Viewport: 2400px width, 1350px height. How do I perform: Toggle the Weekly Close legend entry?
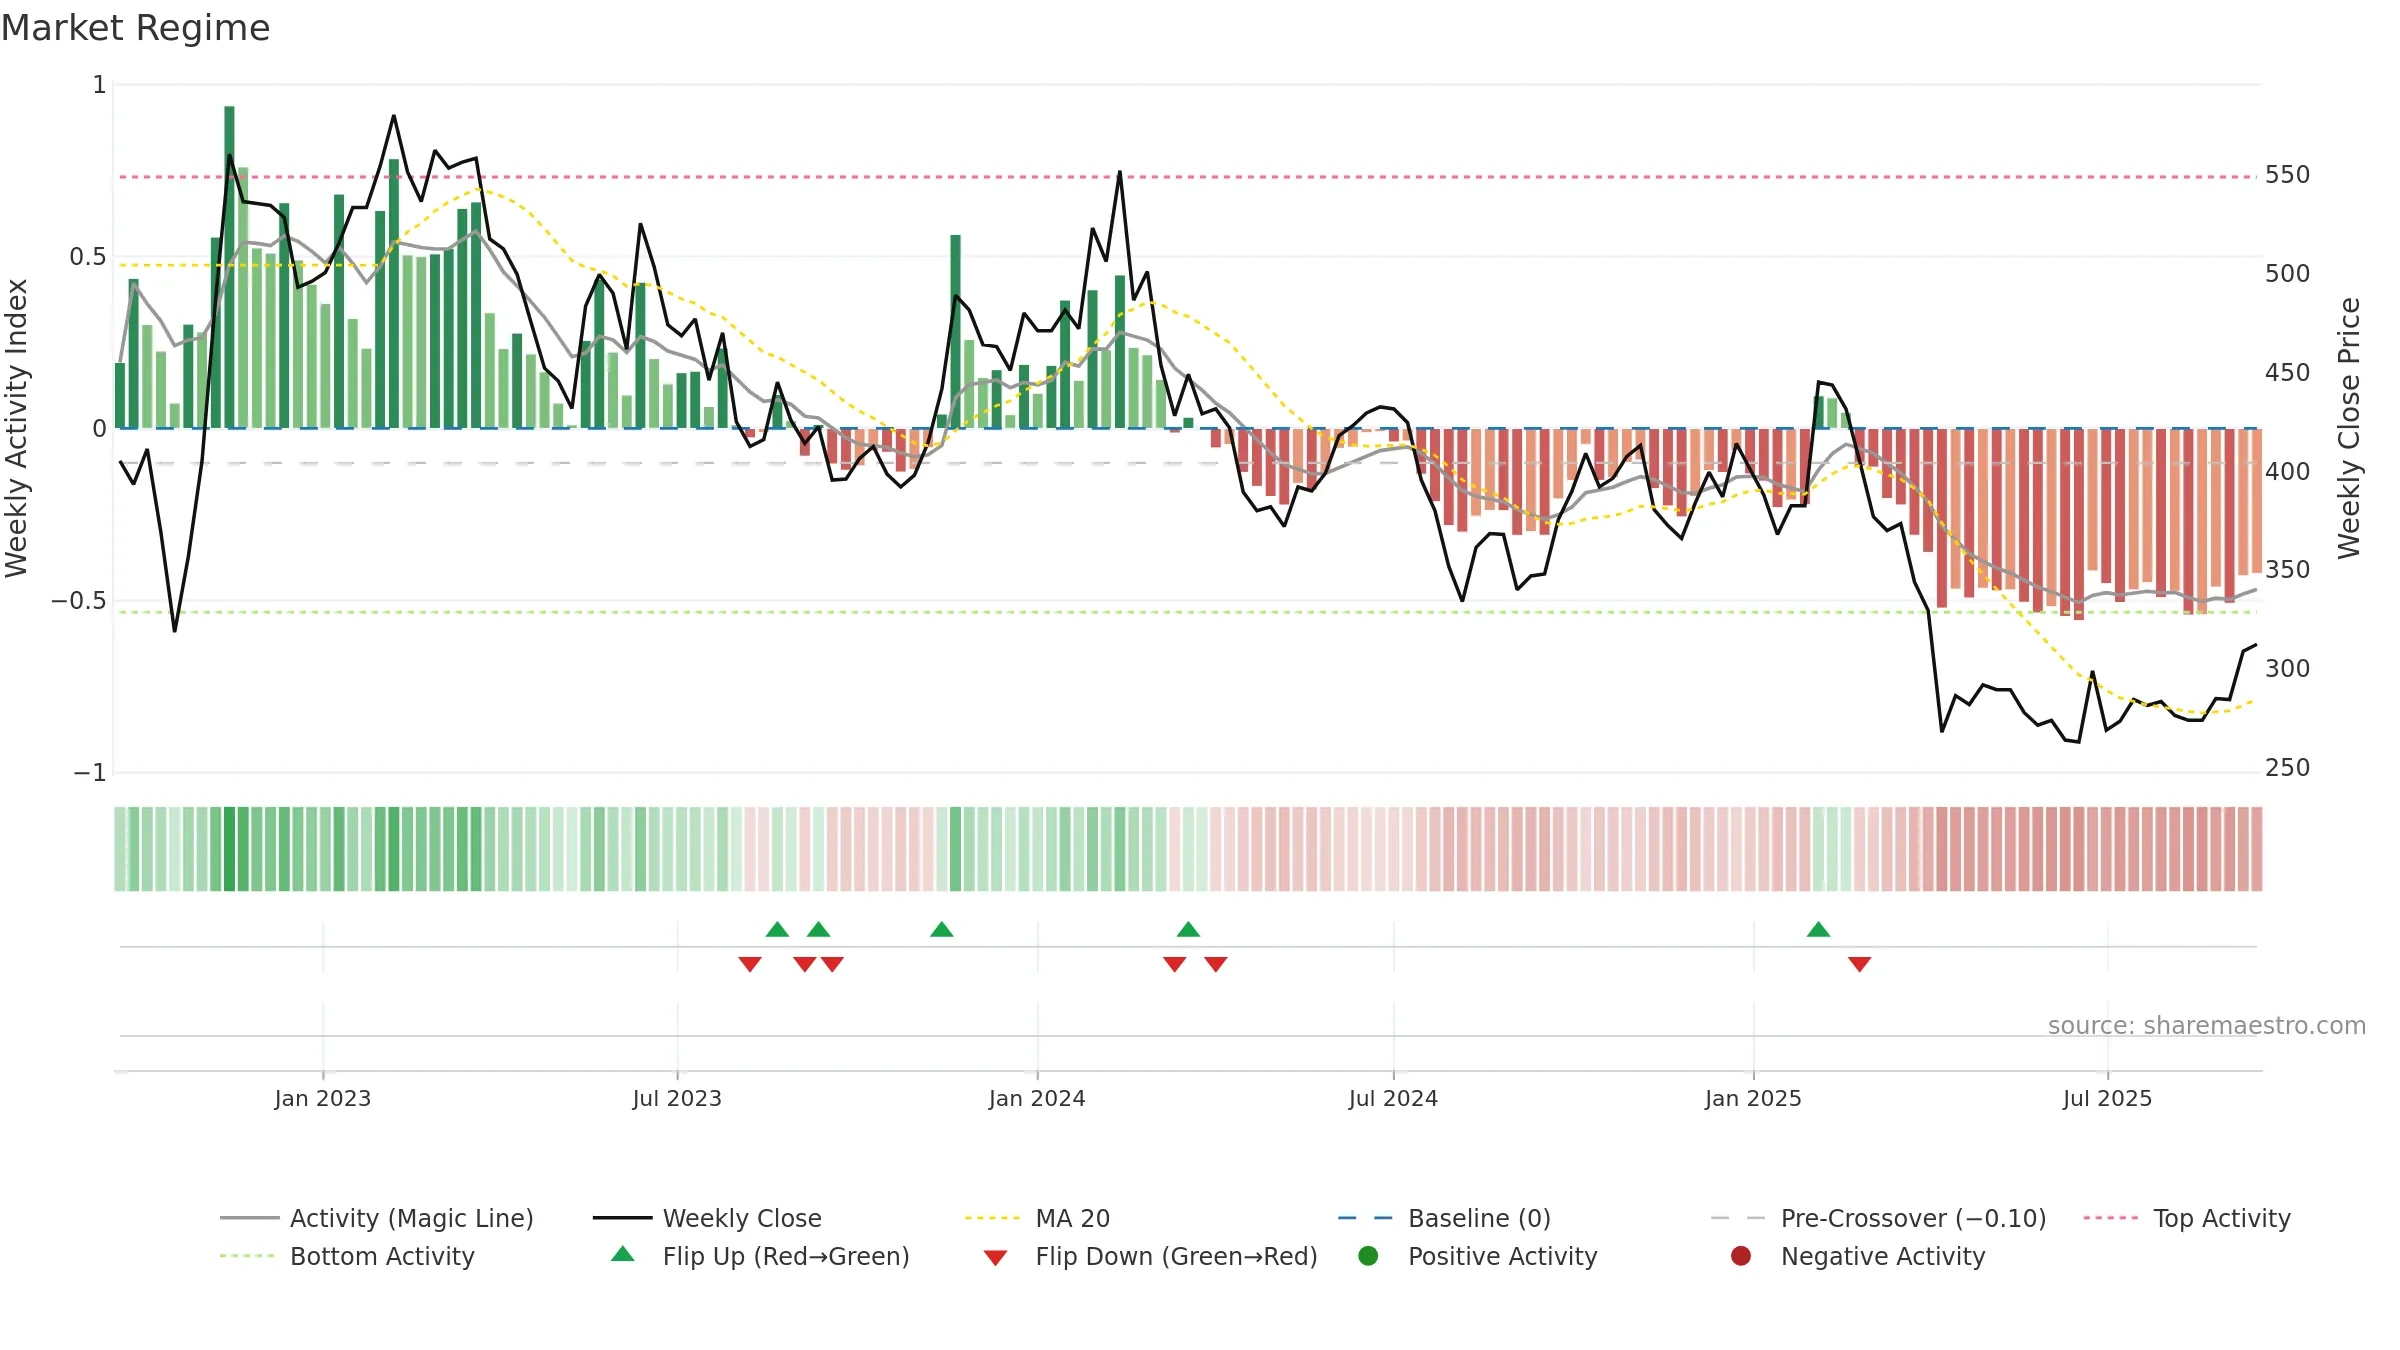point(707,1218)
